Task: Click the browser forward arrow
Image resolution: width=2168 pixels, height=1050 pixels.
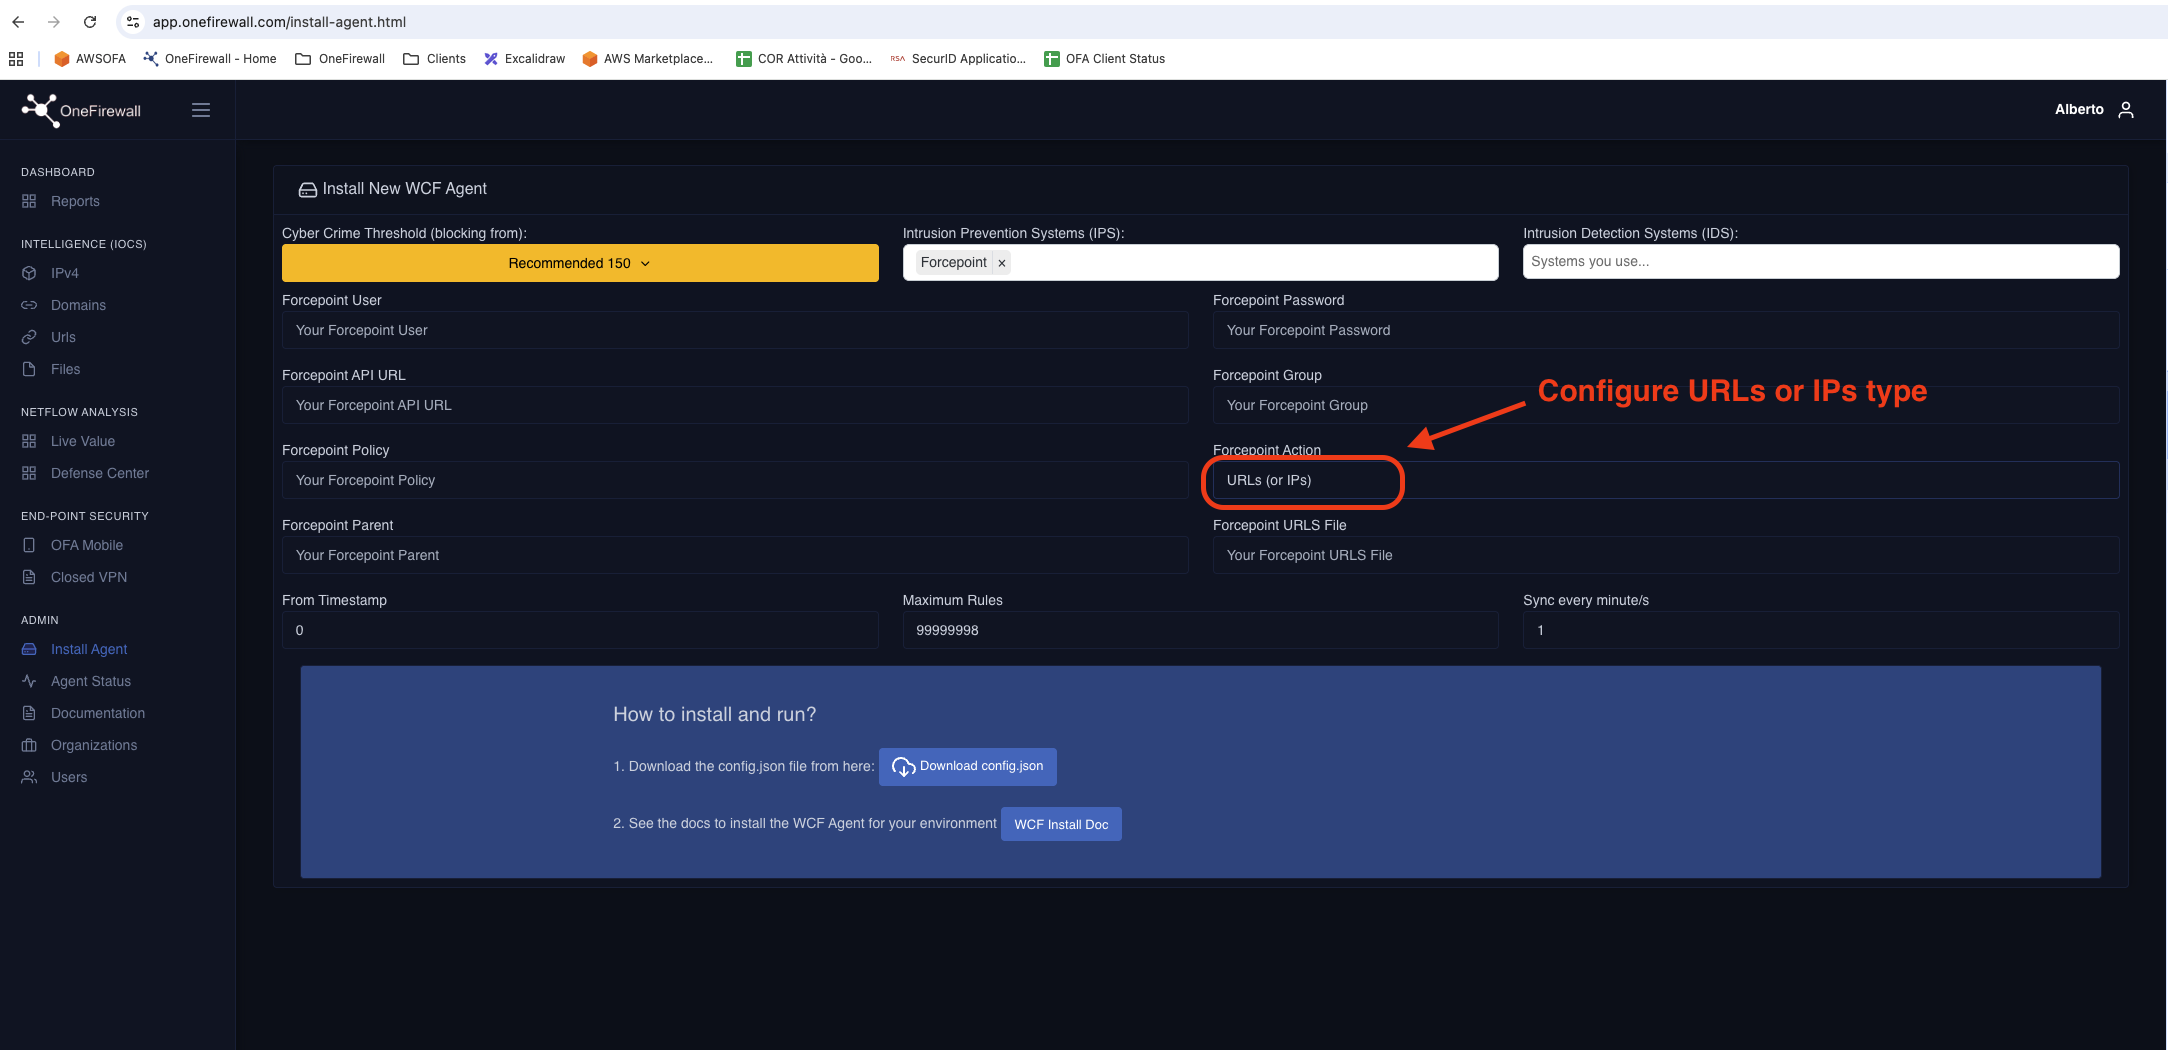Action: click(x=54, y=22)
